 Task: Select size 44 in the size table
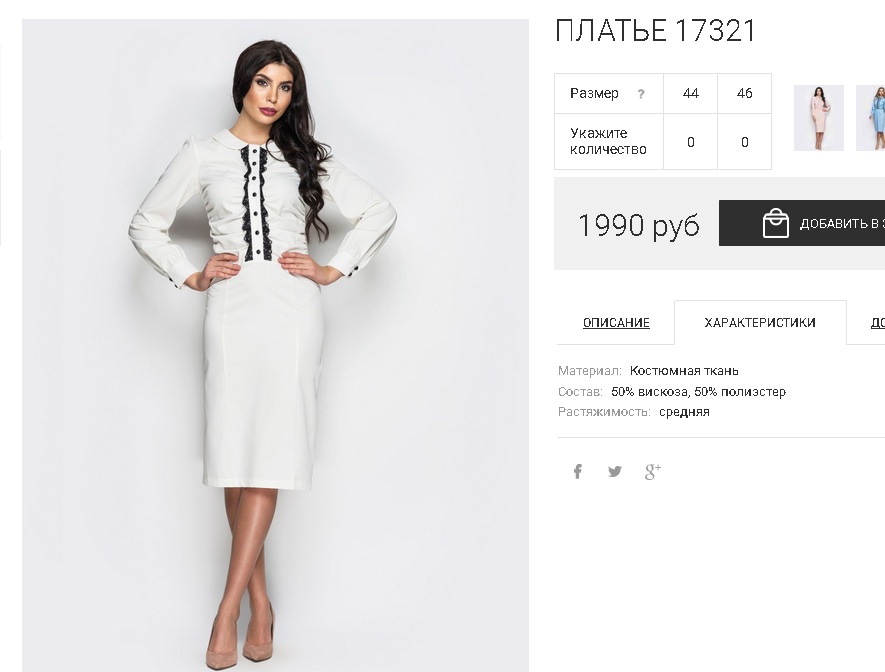690,93
